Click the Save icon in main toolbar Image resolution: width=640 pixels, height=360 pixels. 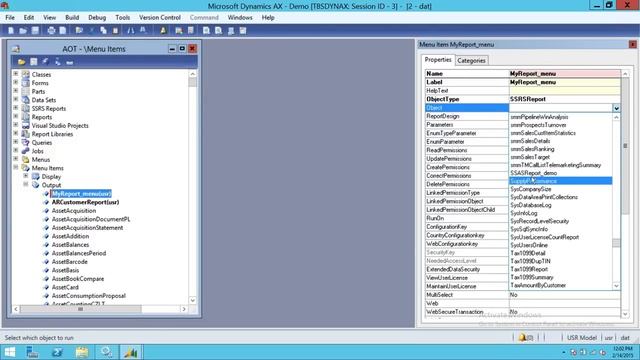36,31
